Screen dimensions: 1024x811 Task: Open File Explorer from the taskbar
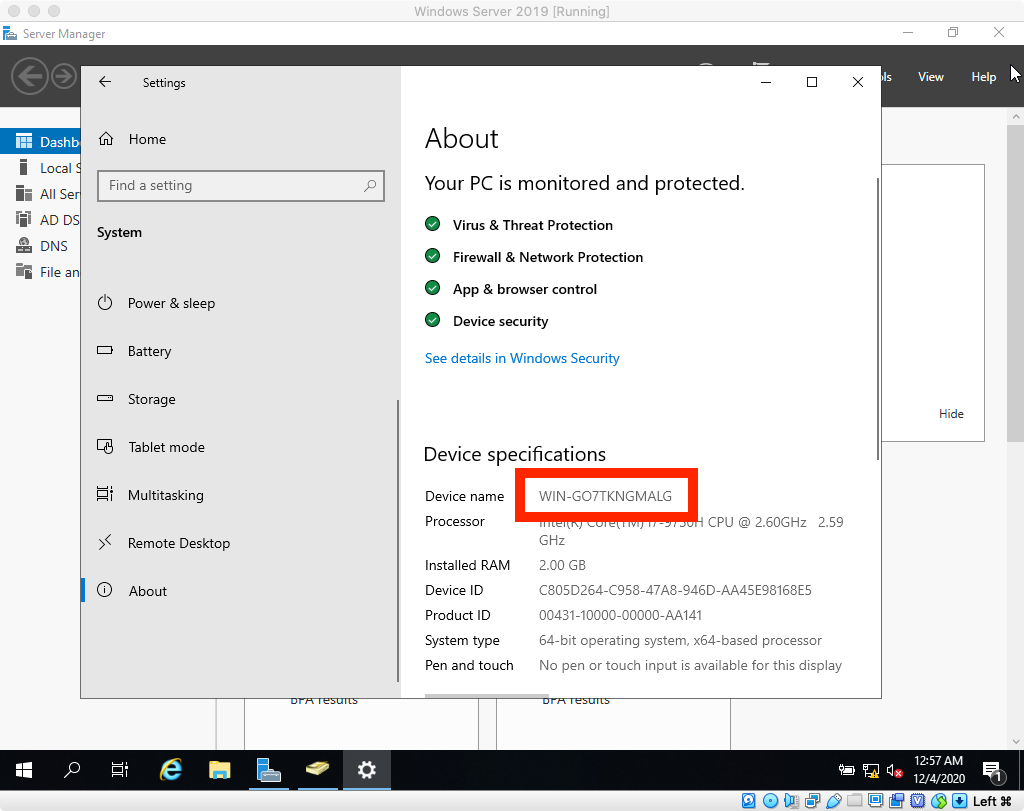point(219,770)
